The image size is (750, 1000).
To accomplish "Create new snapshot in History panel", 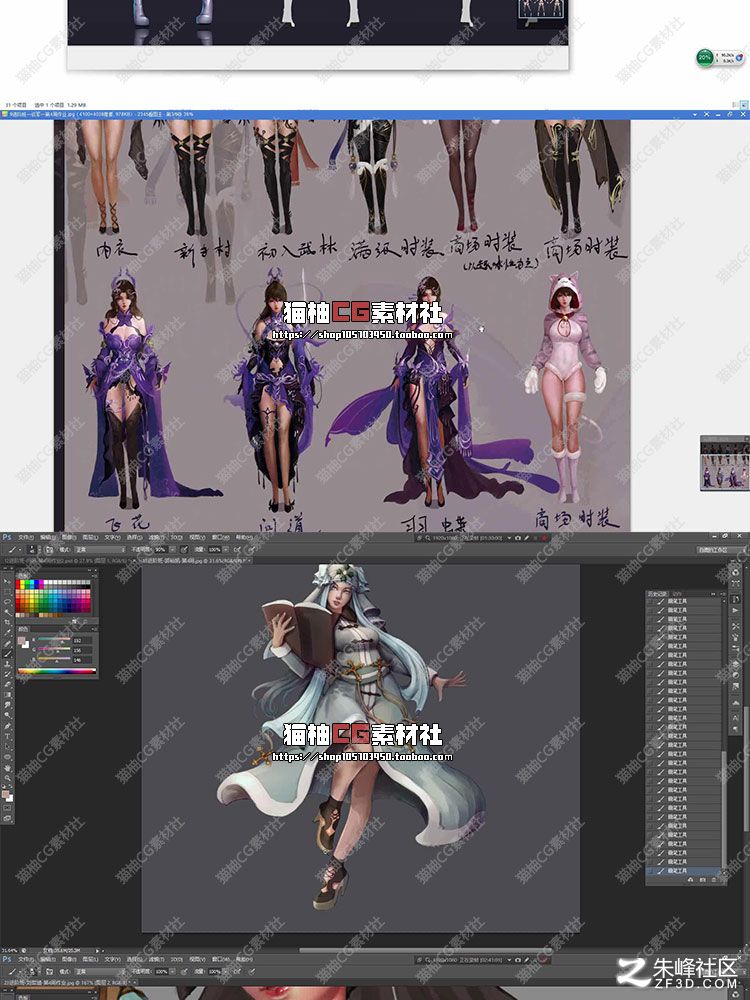I will coord(703,880).
